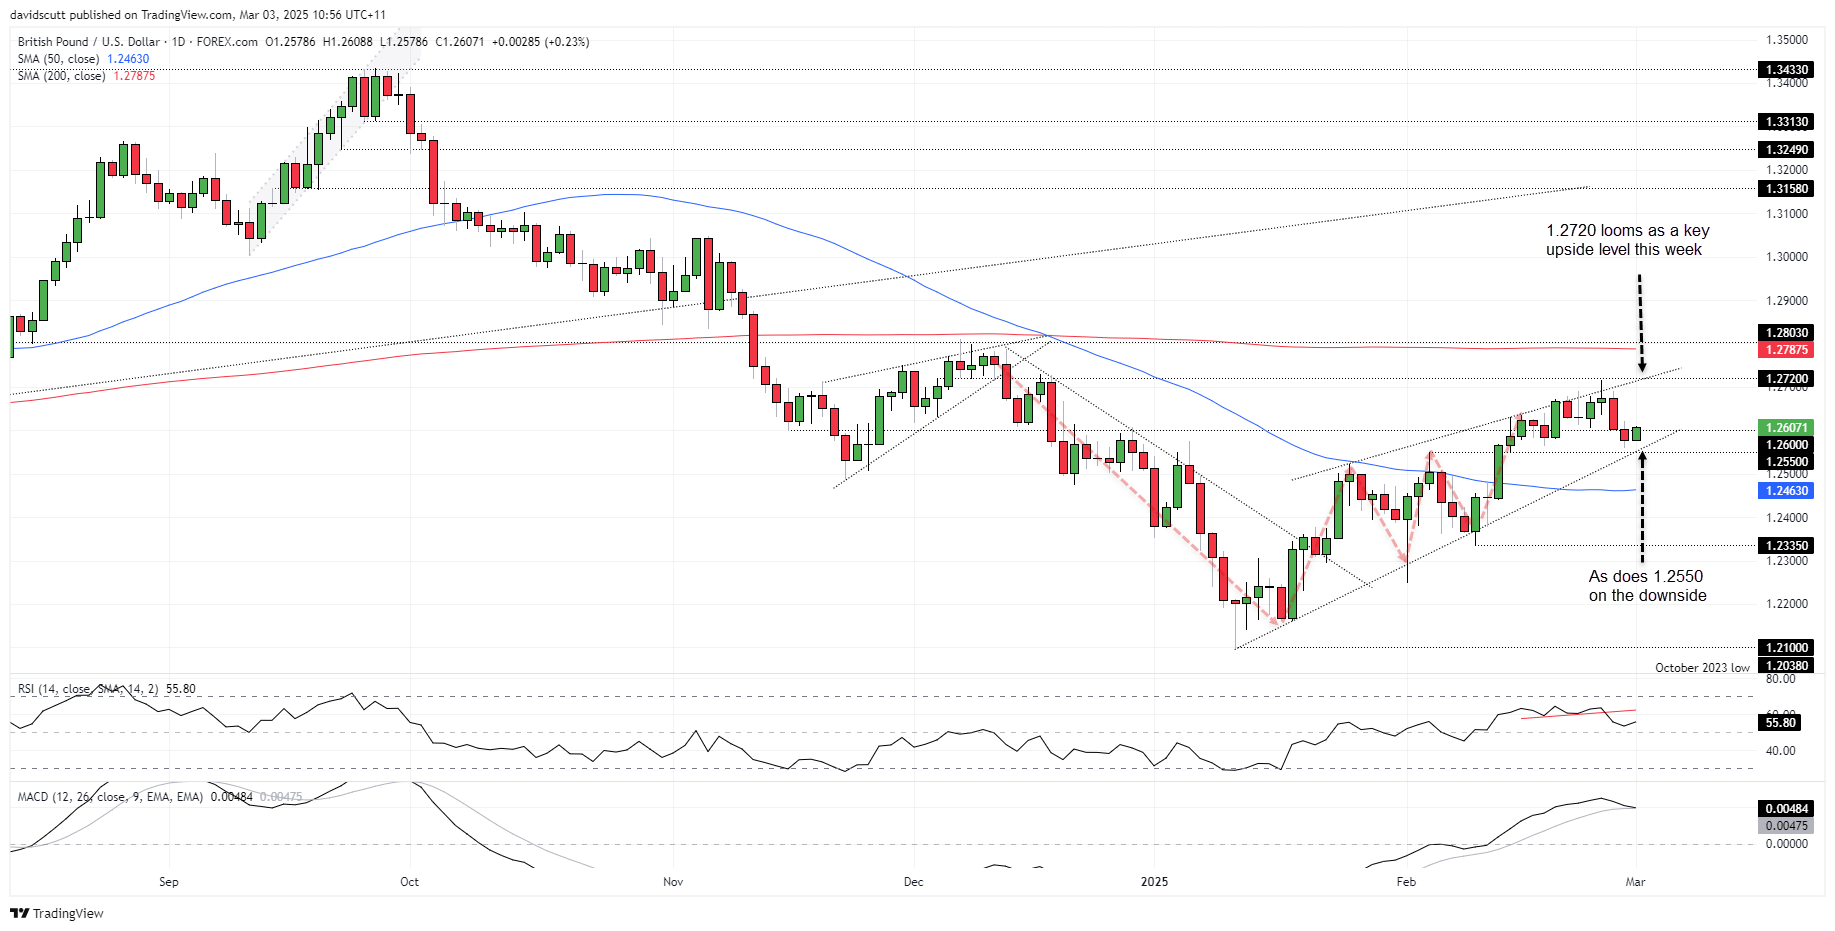Click the 1.31580 price level label
Viewport: 1835px width, 931px height.
(1786, 189)
